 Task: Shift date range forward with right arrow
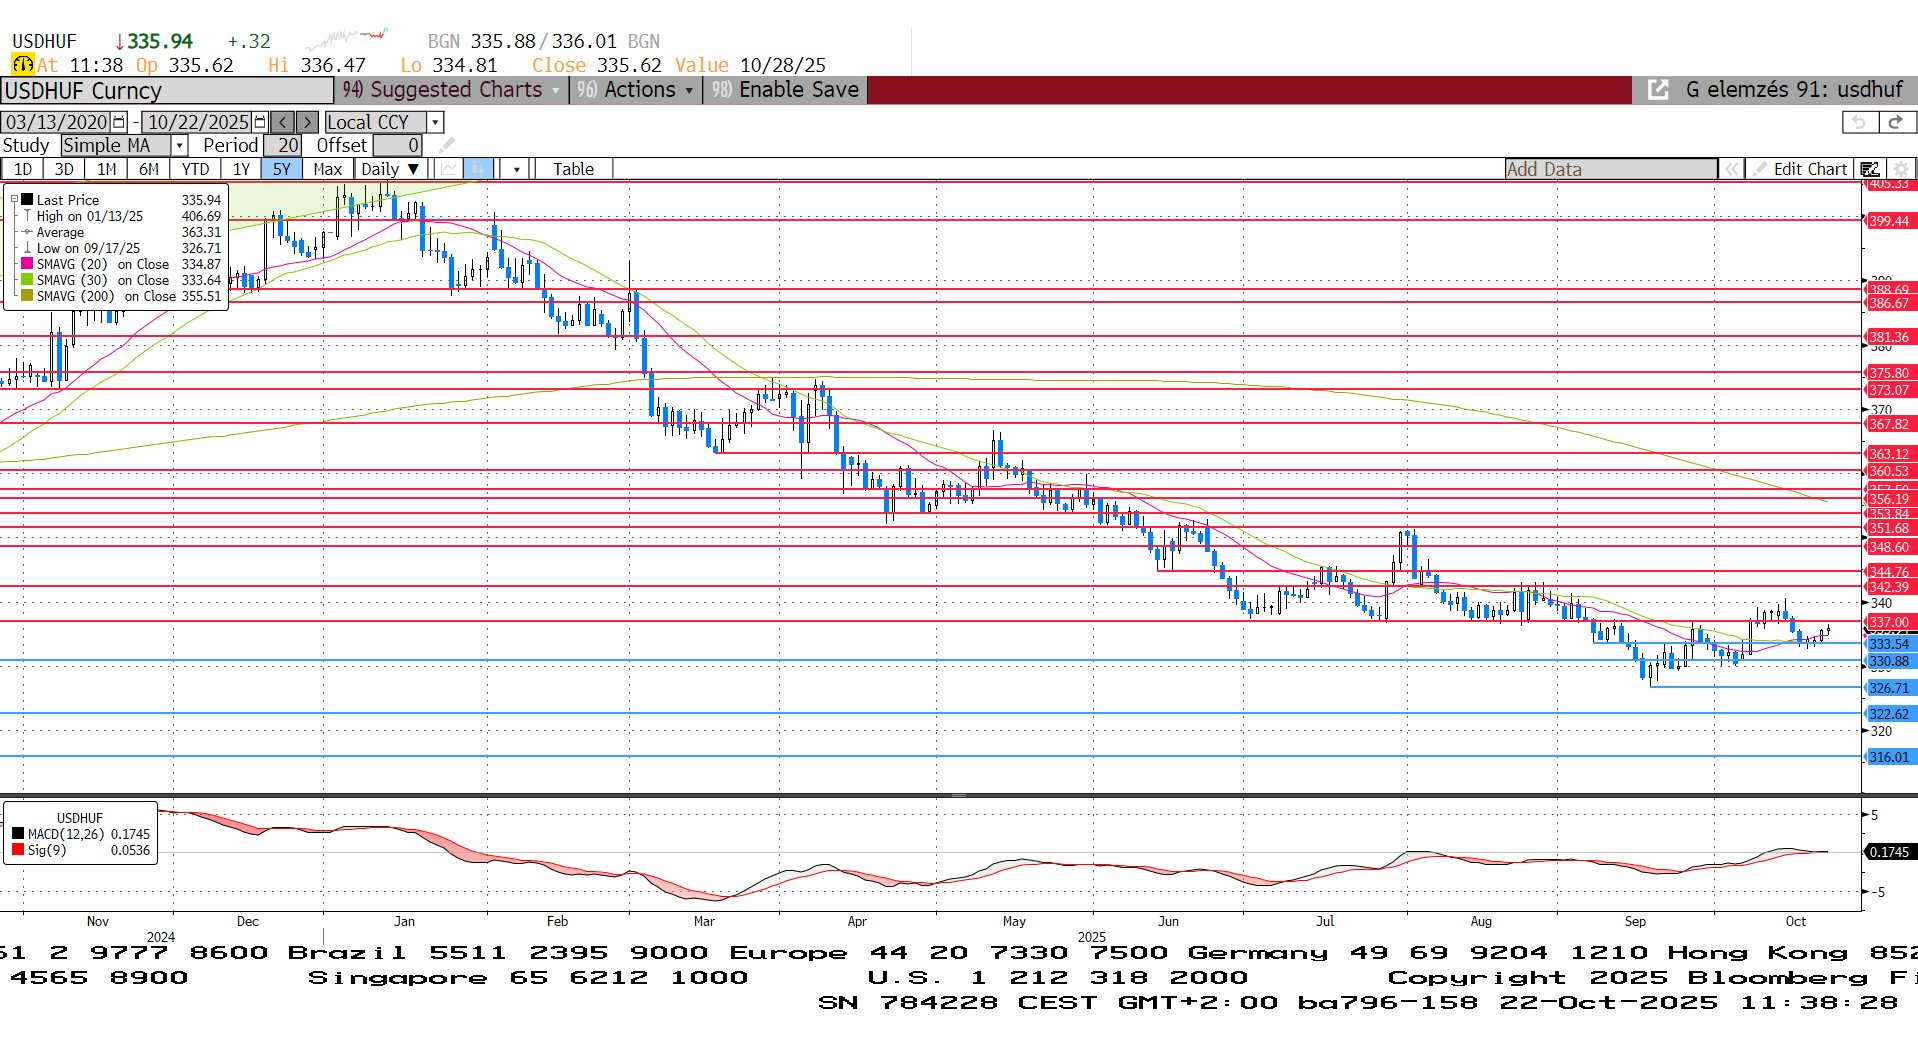[308, 122]
